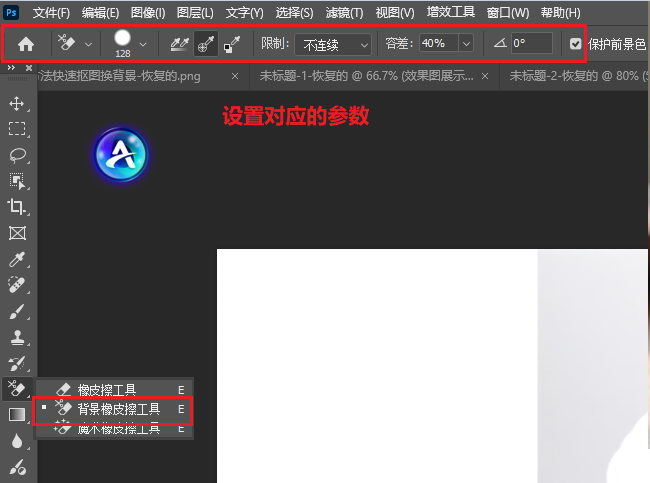
Task: Choose 橡皮擦工具 from the flyout
Action: click(x=114, y=390)
